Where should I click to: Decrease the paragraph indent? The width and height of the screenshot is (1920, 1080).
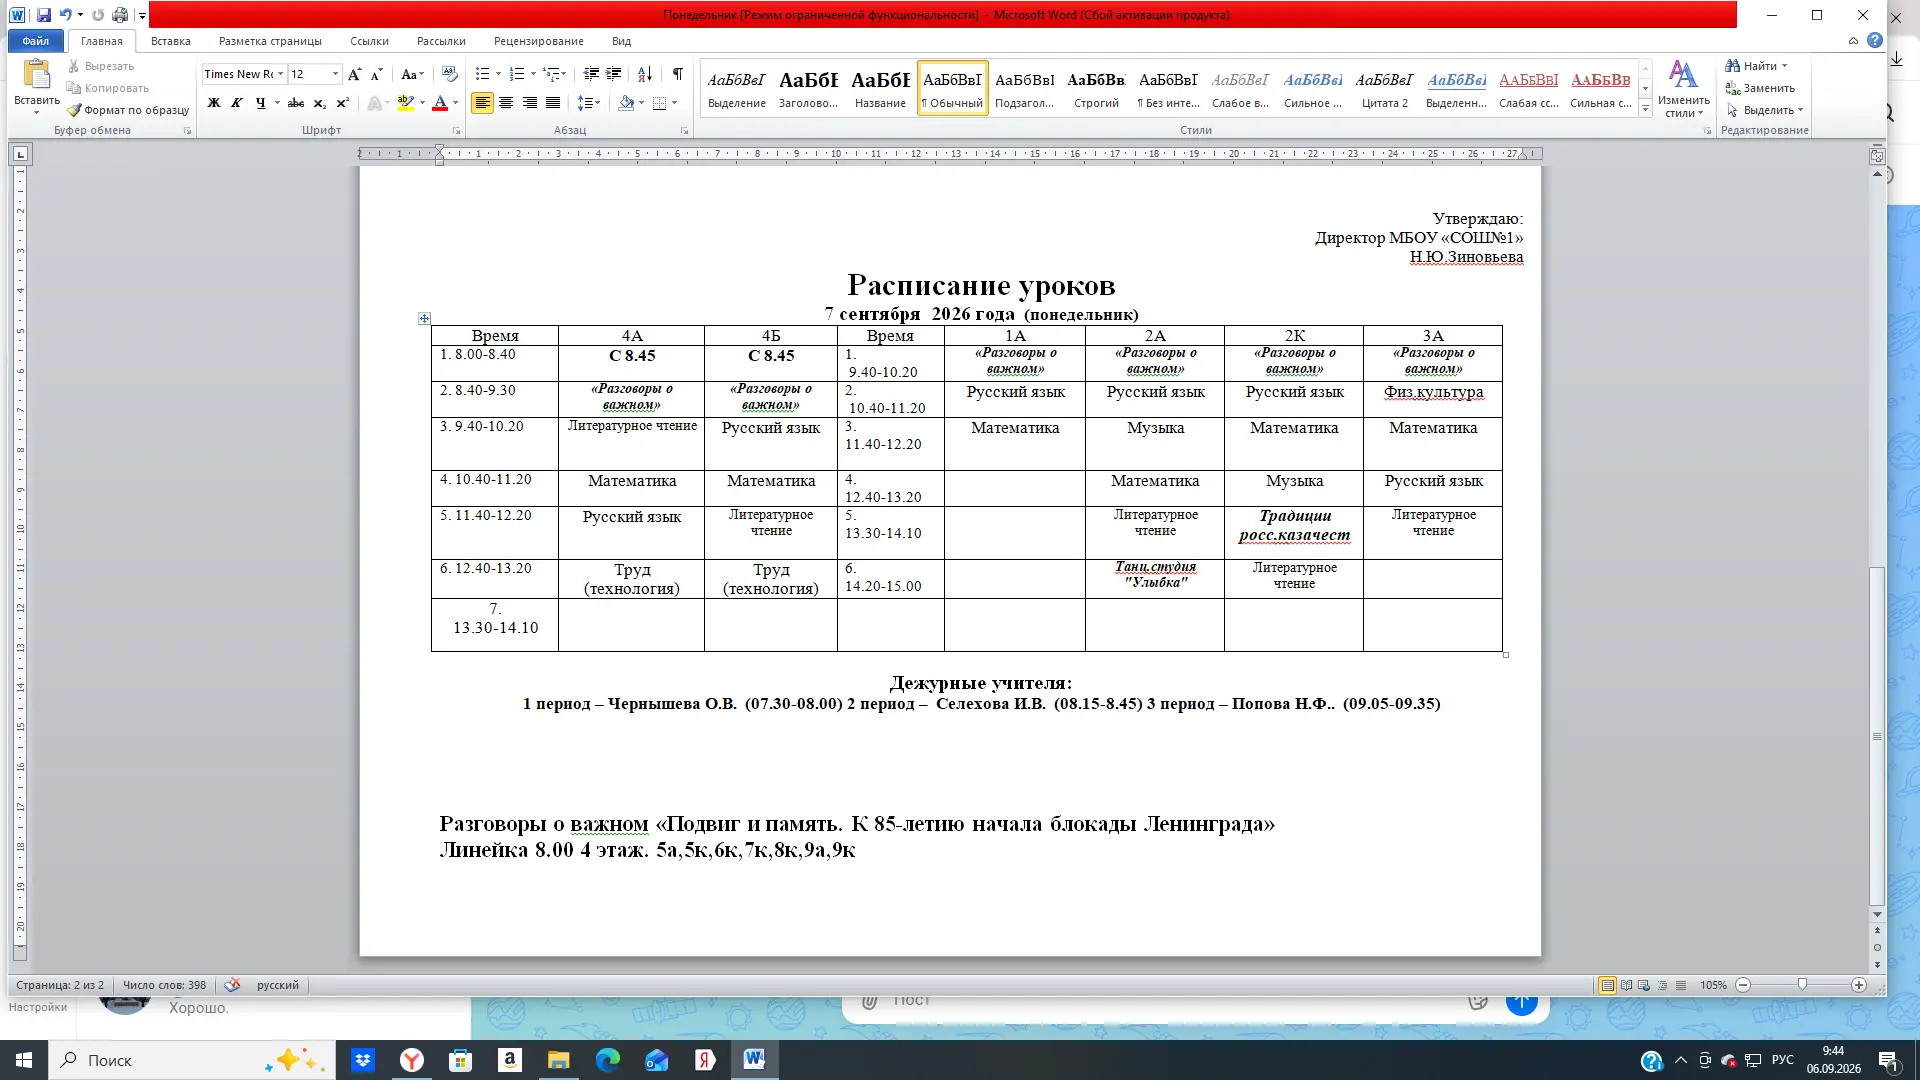pyautogui.click(x=591, y=74)
